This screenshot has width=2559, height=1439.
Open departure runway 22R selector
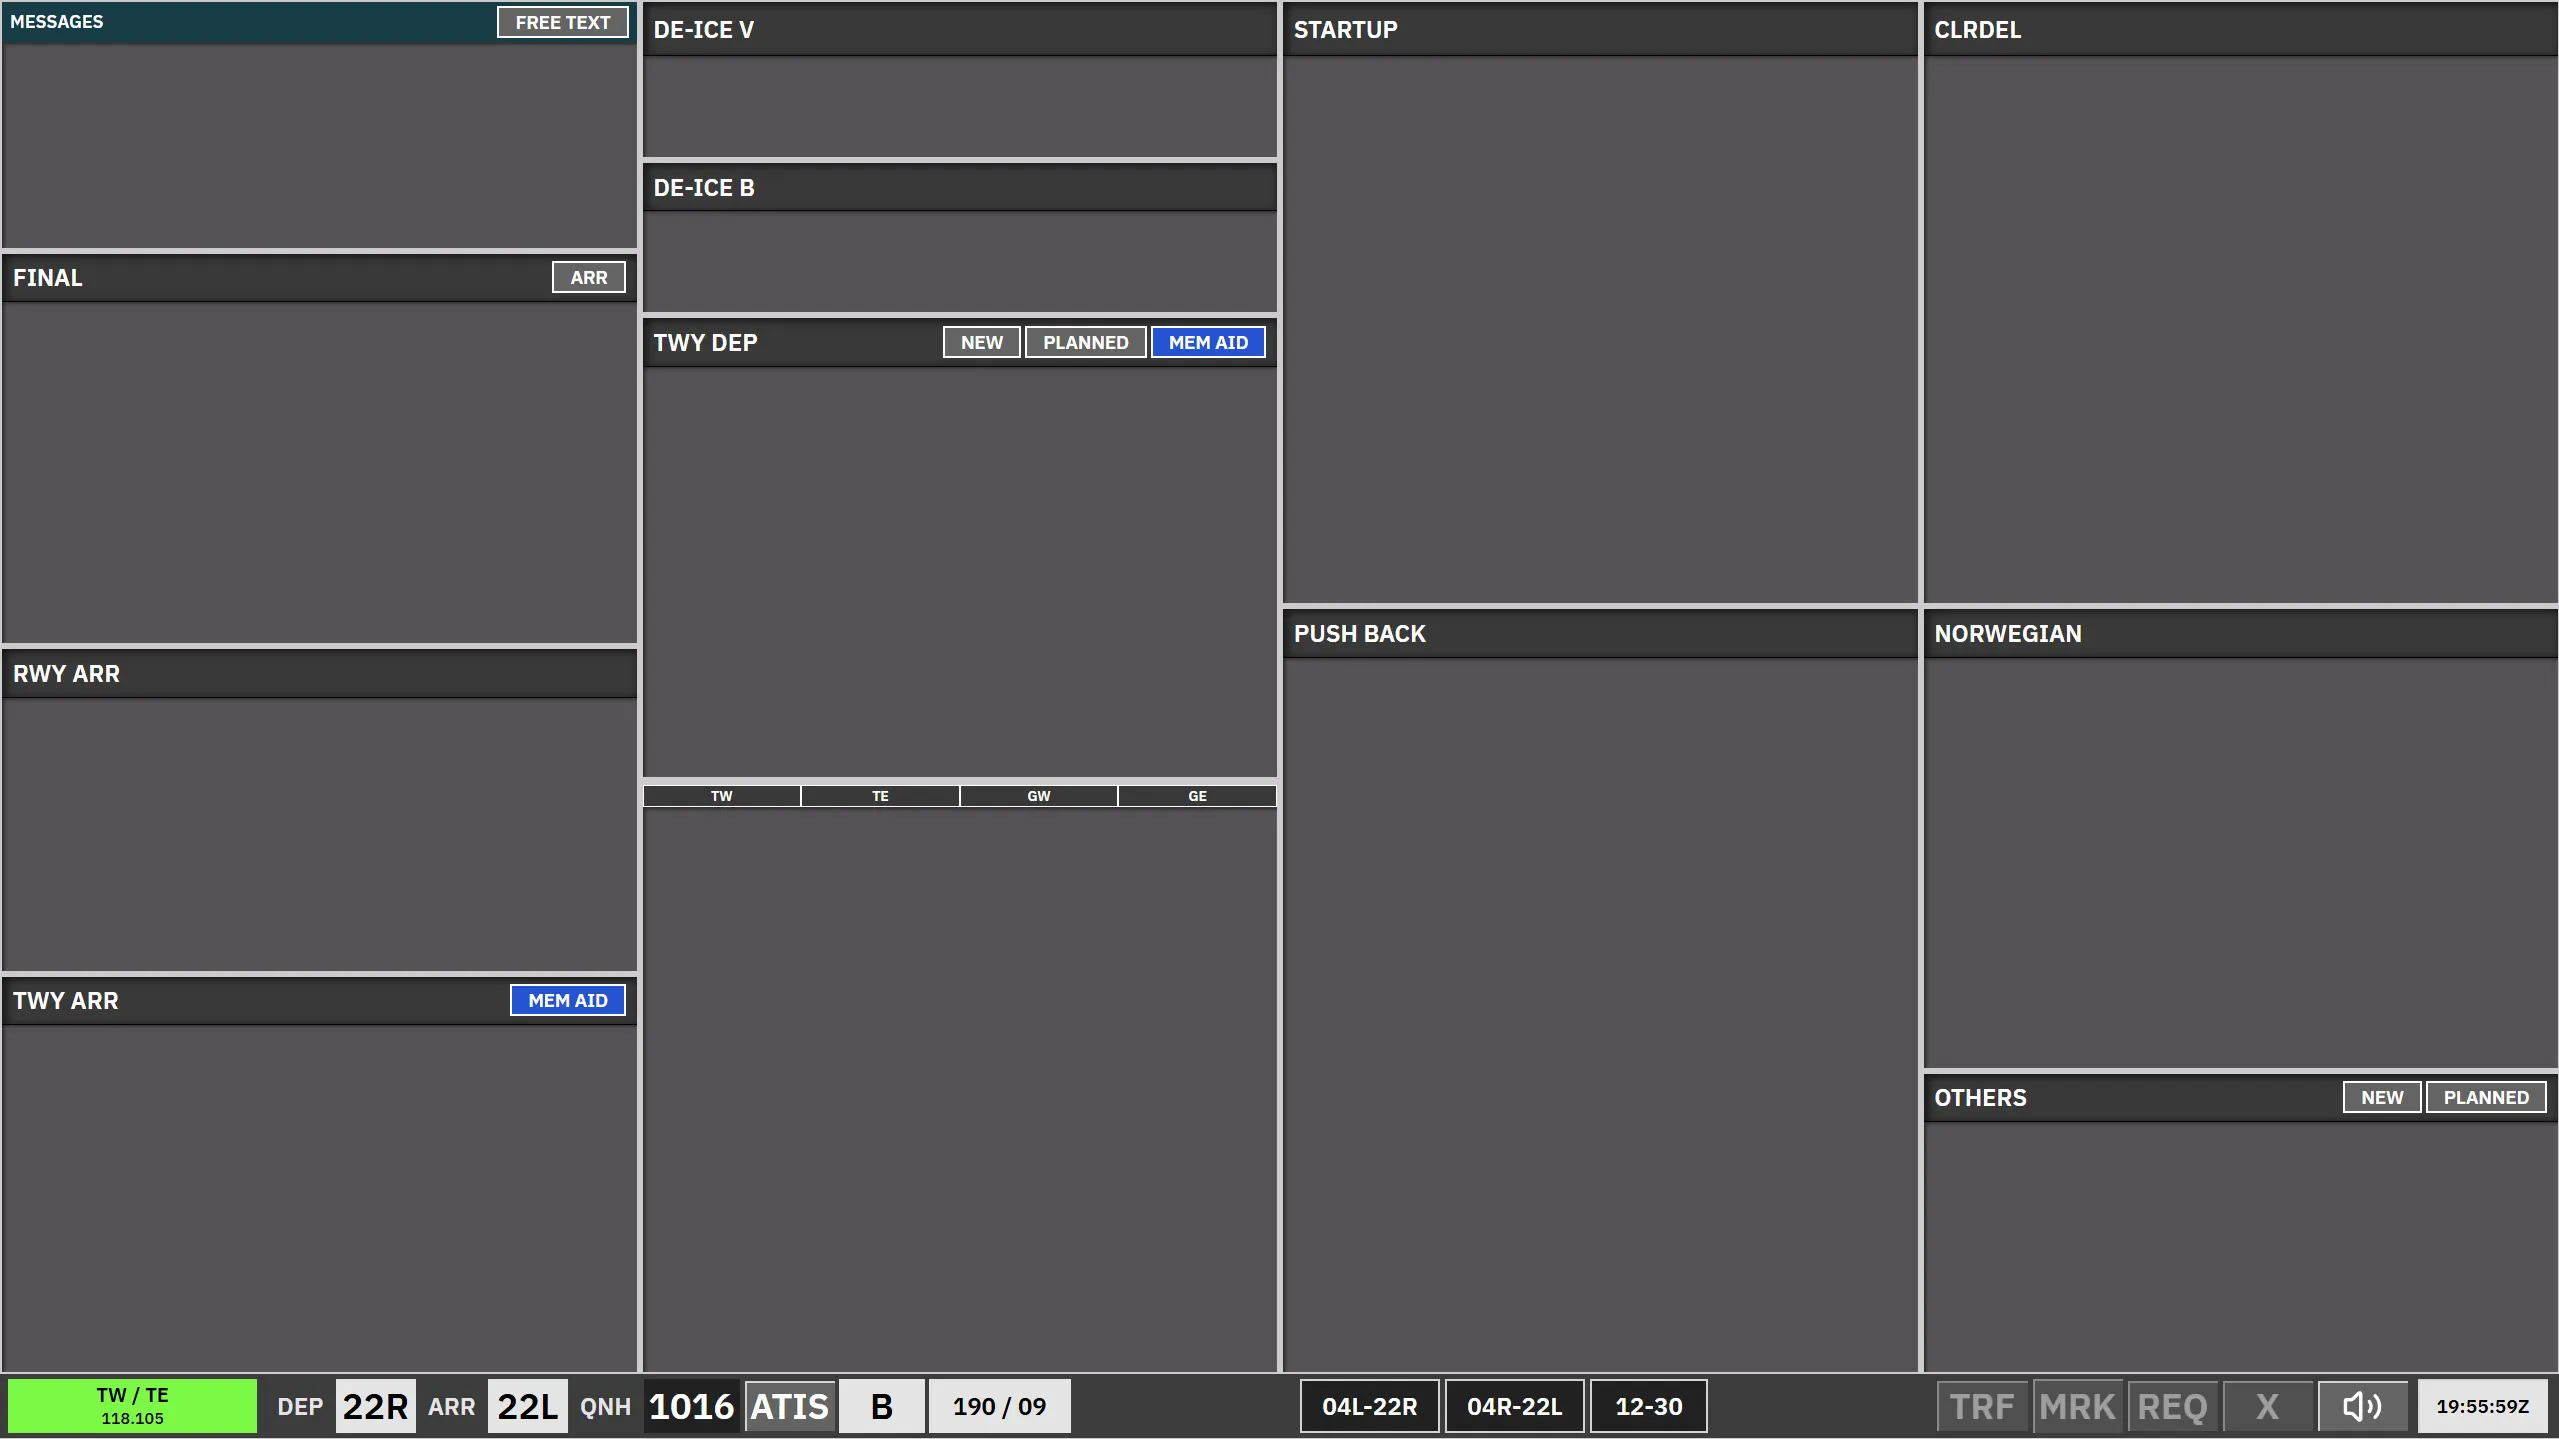point(375,1406)
